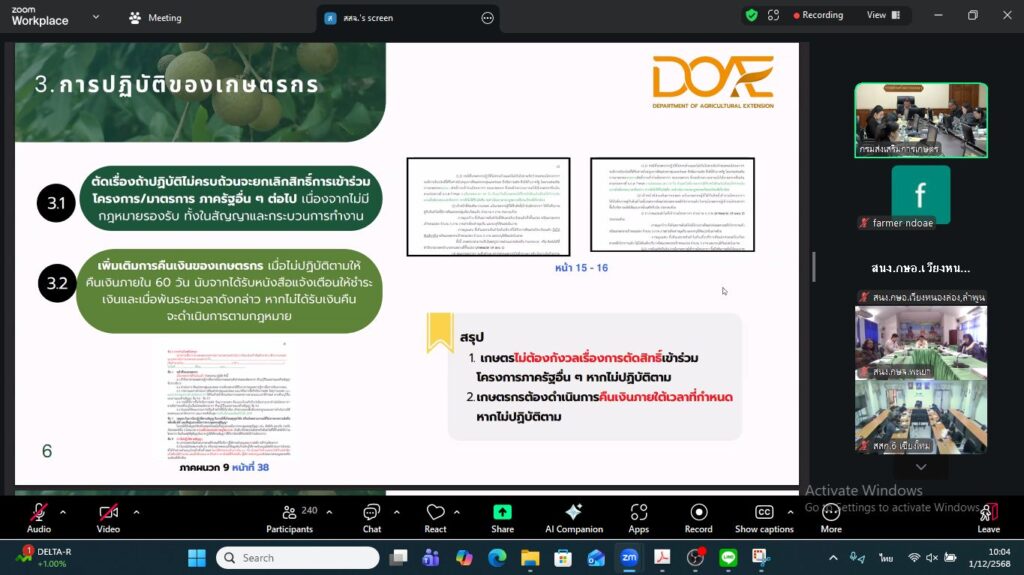Unmute the microphone Audio button
Viewport: 1024px width, 575px height.
click(x=38, y=517)
